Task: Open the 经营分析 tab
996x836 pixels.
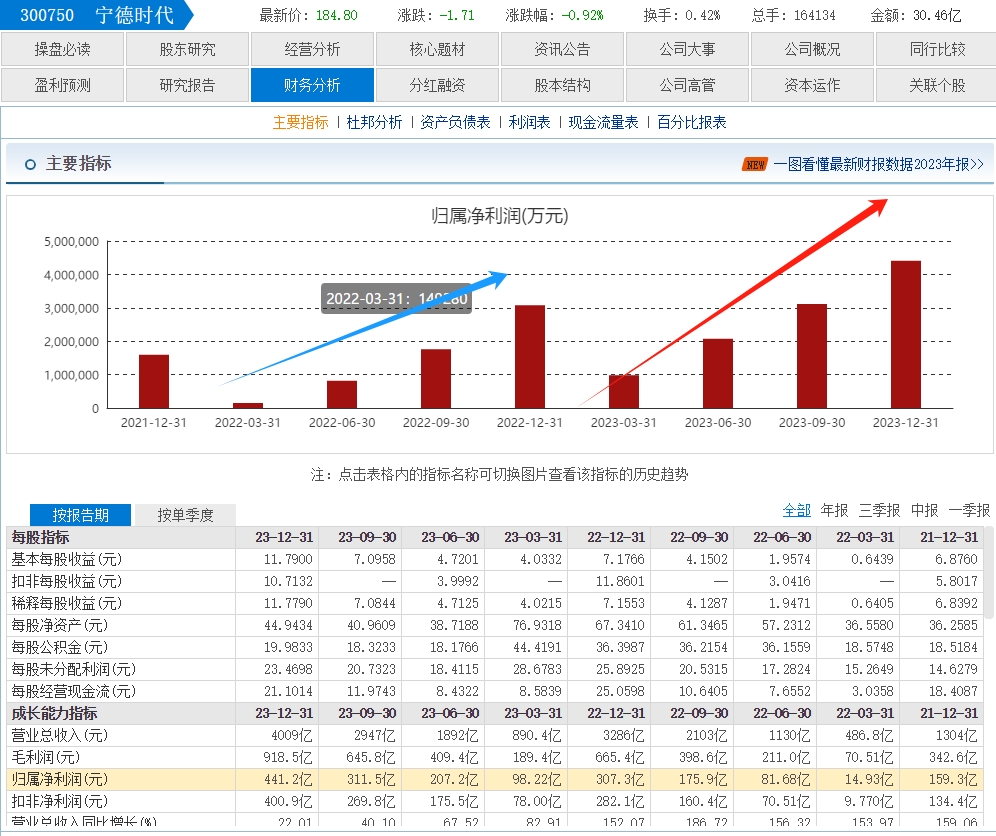Action: tap(313, 50)
